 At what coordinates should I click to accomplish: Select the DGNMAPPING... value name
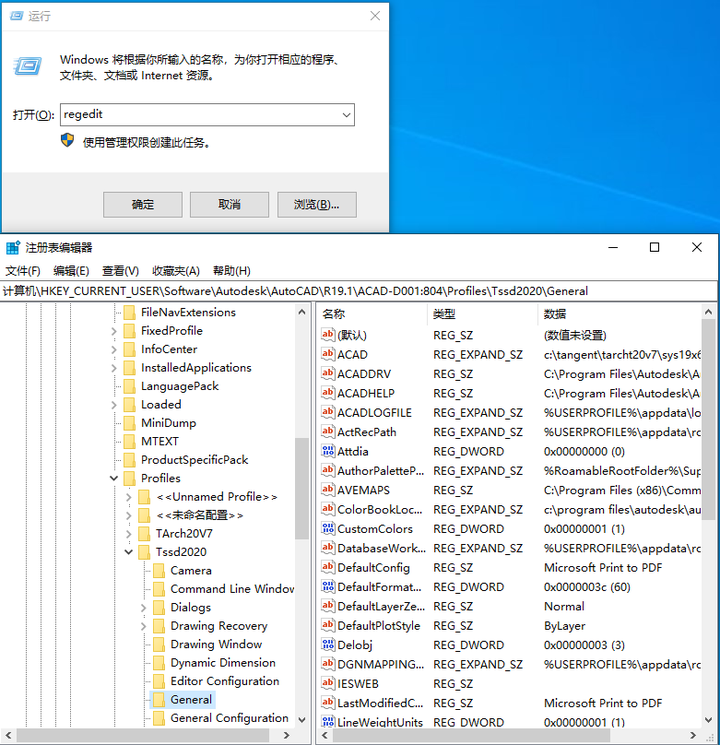coord(381,664)
